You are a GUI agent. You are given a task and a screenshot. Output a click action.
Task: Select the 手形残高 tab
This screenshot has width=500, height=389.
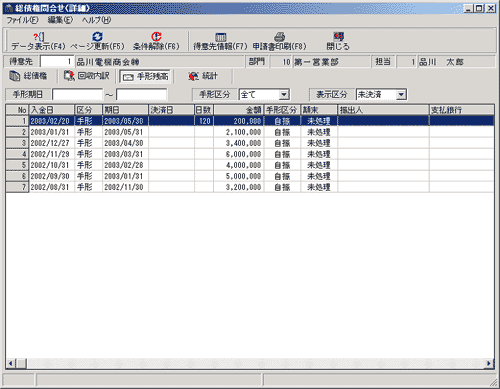pyautogui.click(x=145, y=77)
